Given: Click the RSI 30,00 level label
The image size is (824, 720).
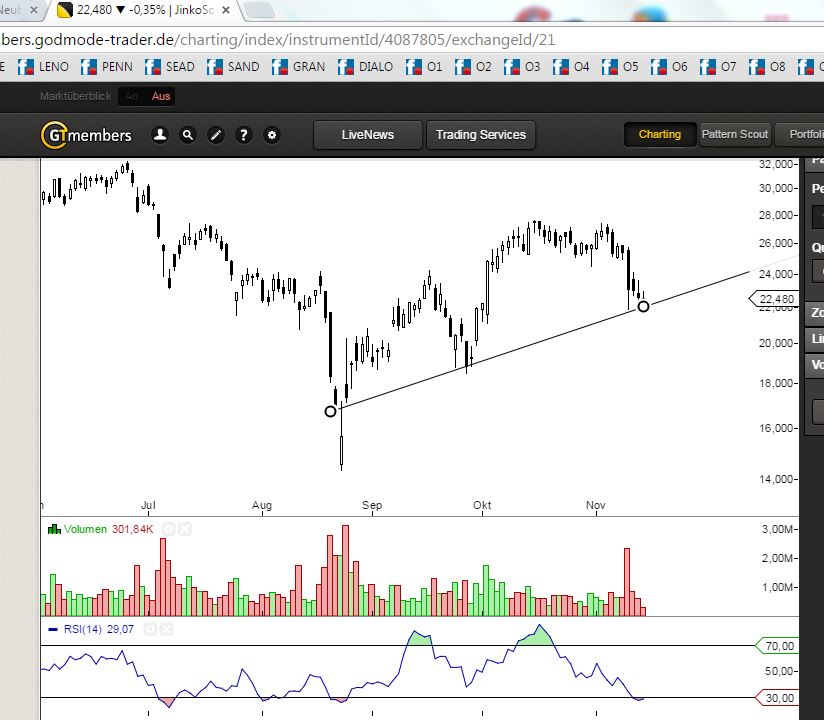Looking at the screenshot, I should 777,698.
